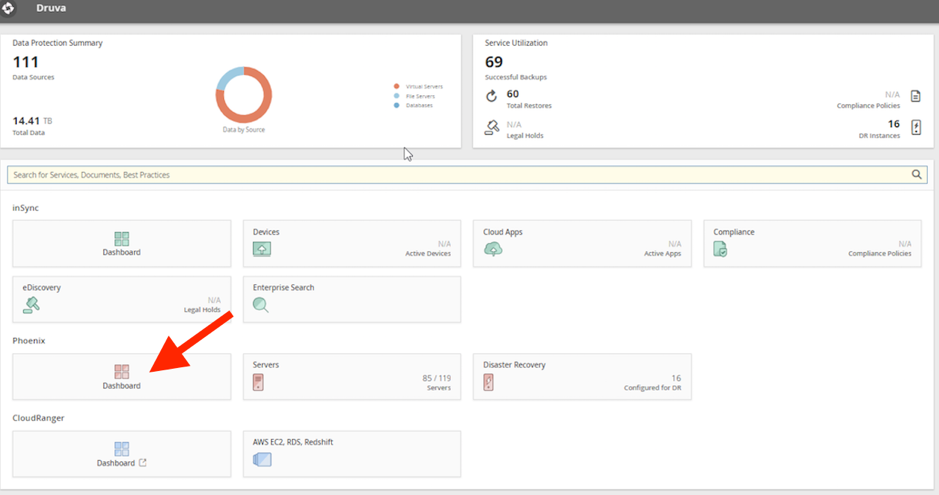This screenshot has height=495, width=939.
Task: Click the Druva logo icon
Action: 8,8
